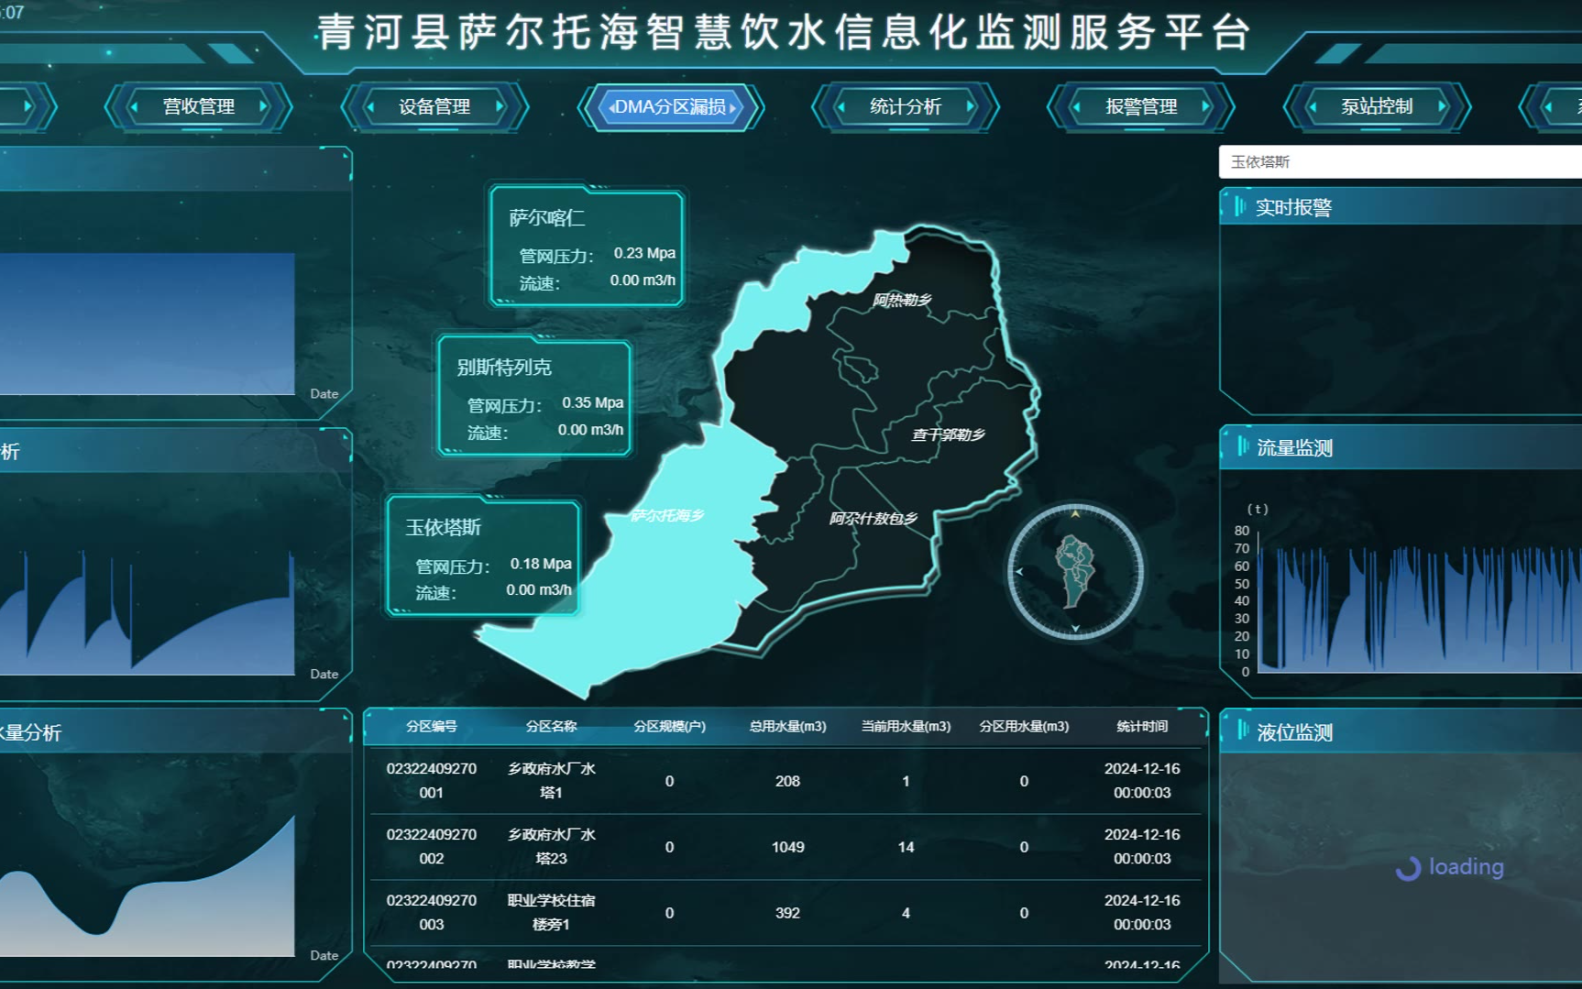Select row 乡政府水厂水塔23
1582x989 pixels.
pos(786,847)
